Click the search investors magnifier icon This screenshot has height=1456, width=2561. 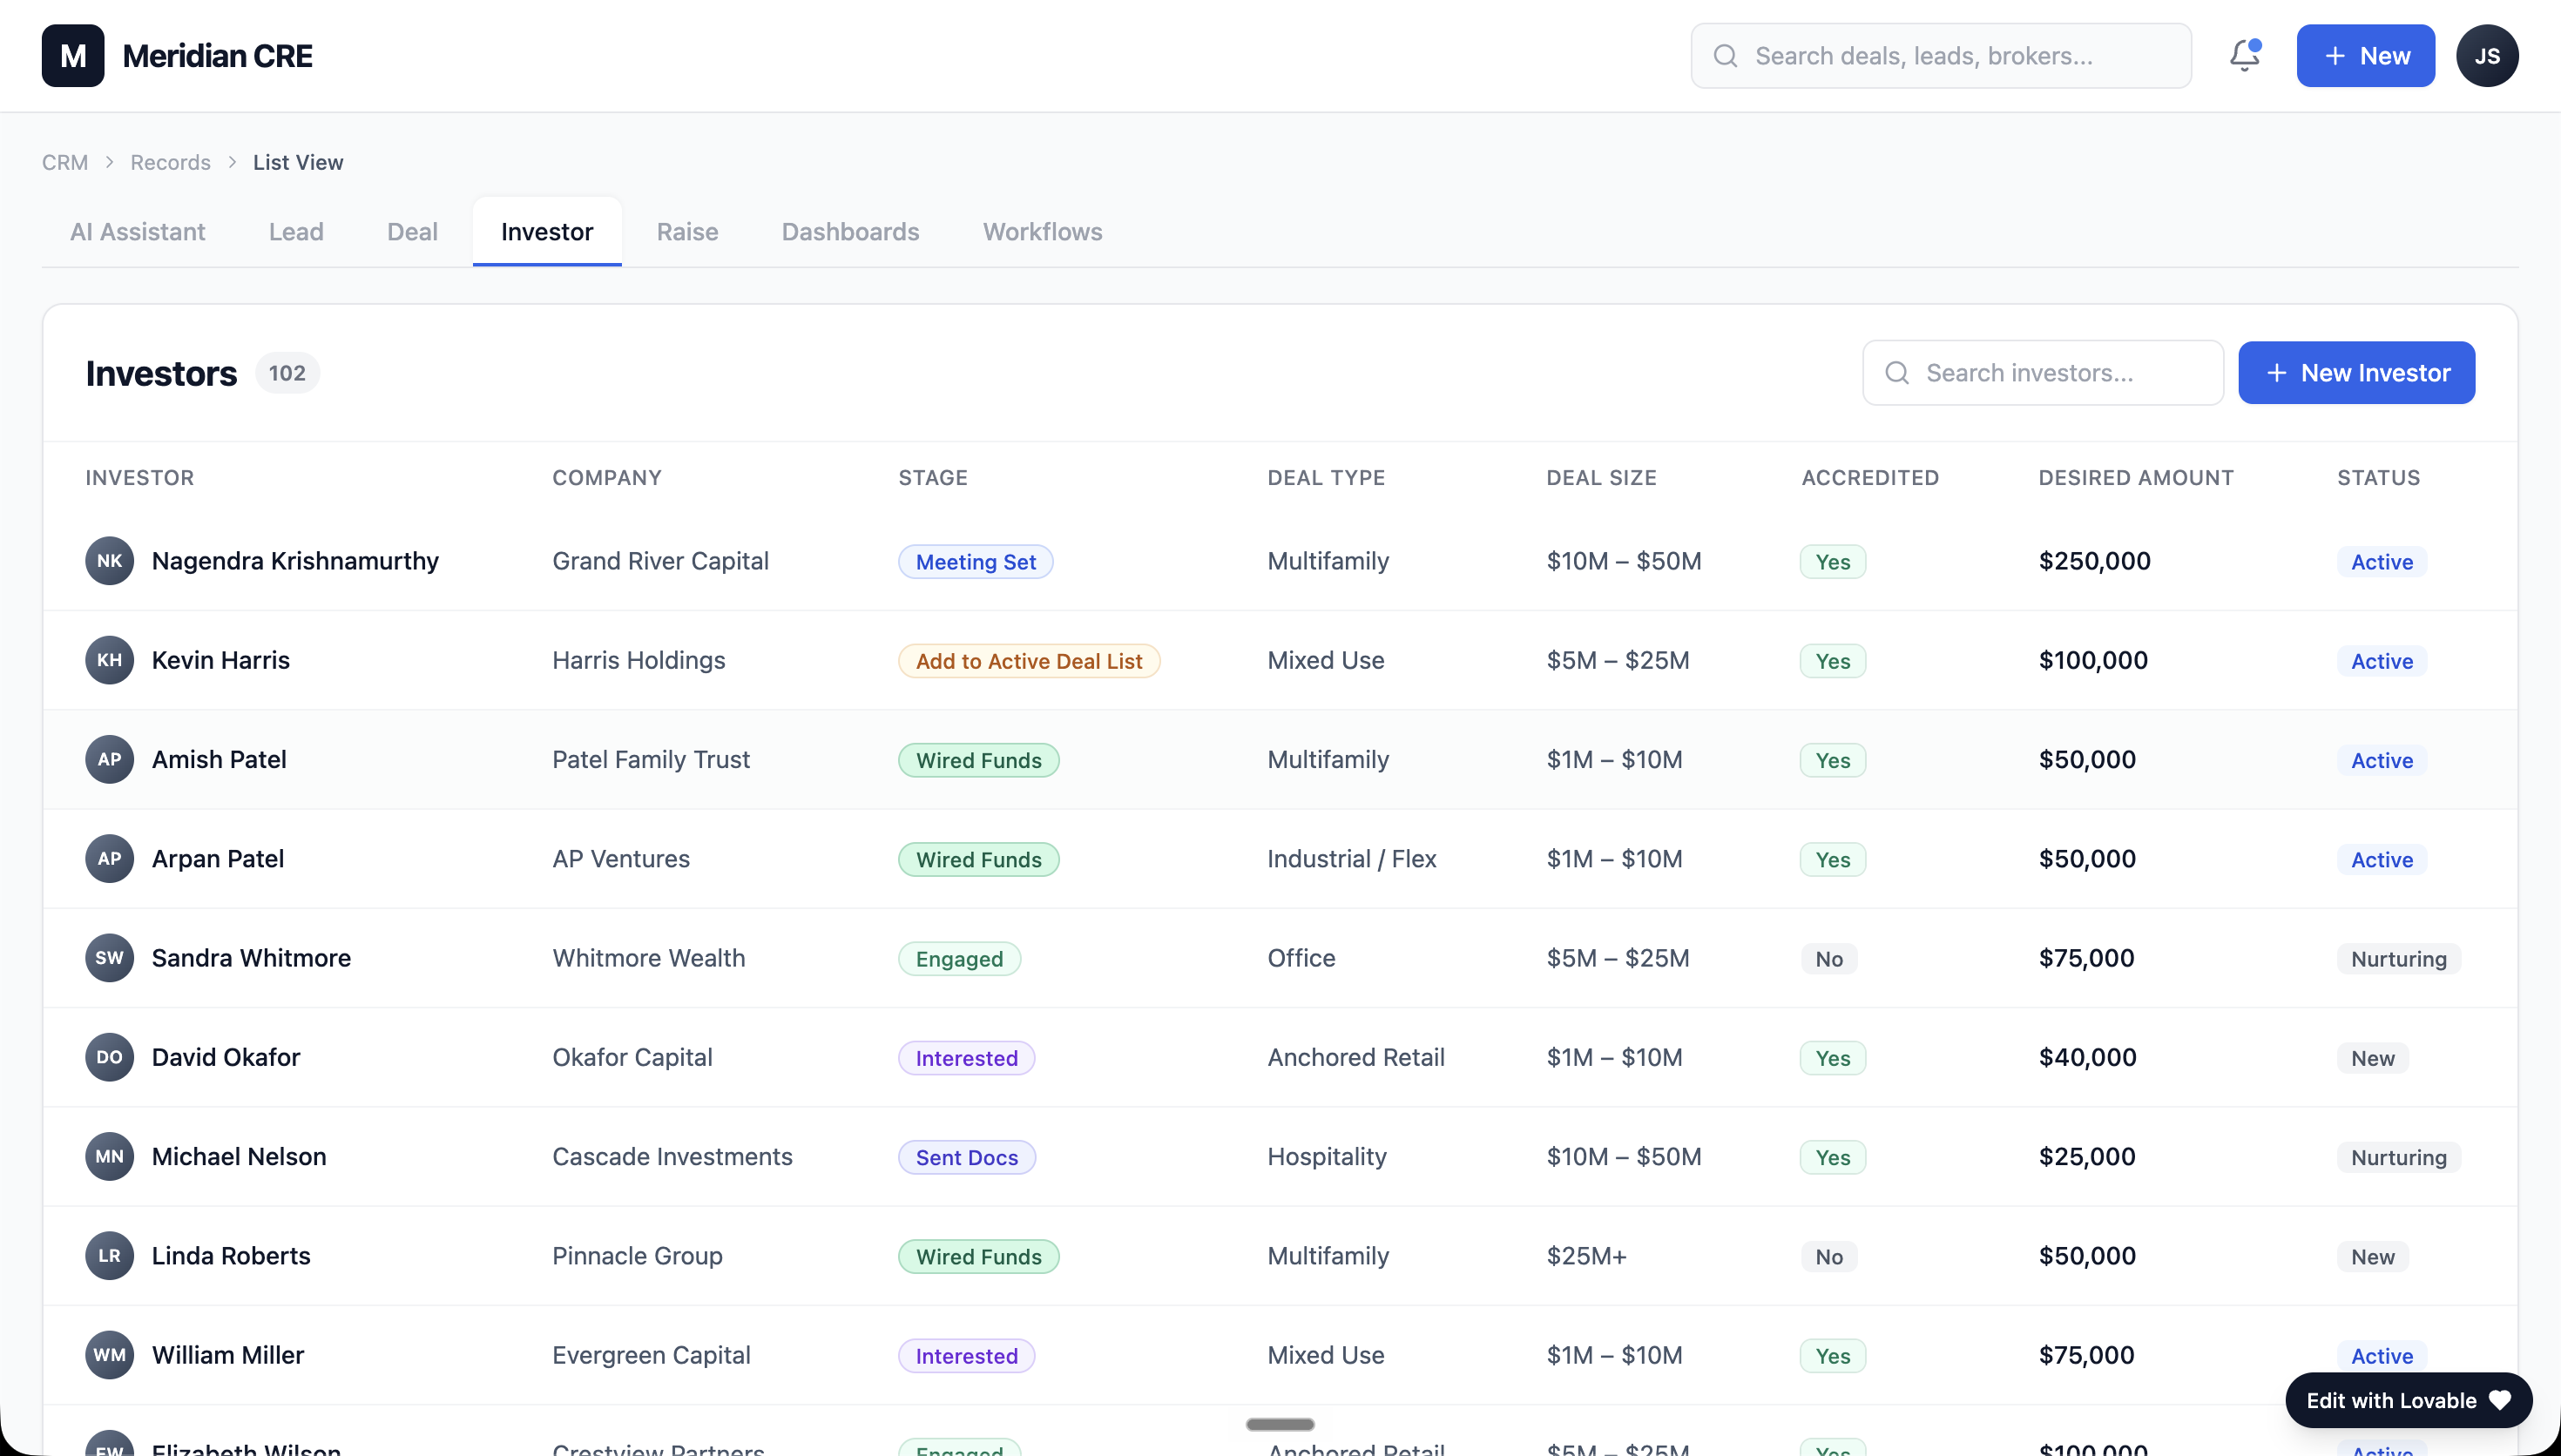click(x=1897, y=373)
